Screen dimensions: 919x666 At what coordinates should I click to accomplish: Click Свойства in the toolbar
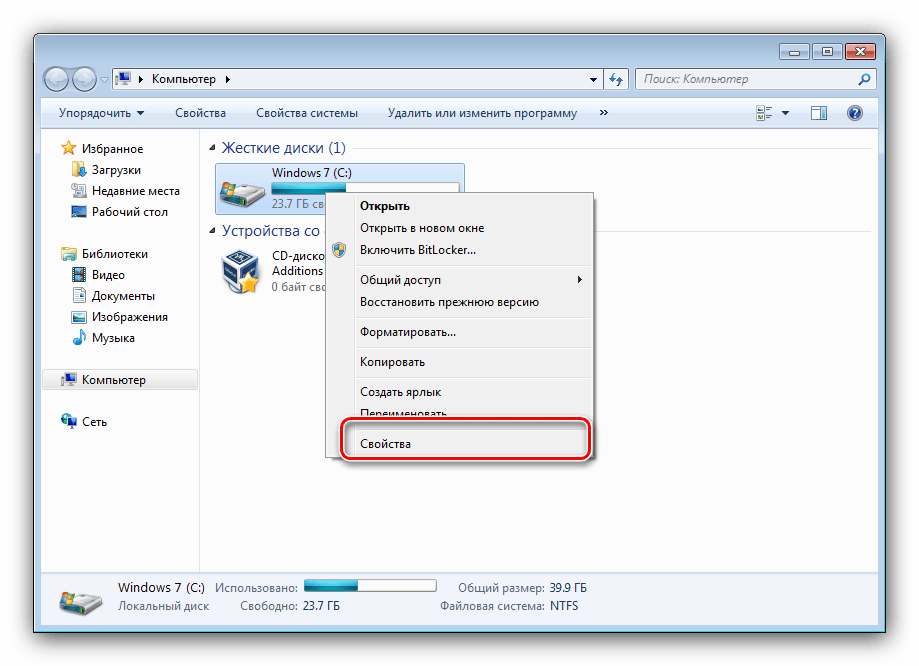click(200, 113)
